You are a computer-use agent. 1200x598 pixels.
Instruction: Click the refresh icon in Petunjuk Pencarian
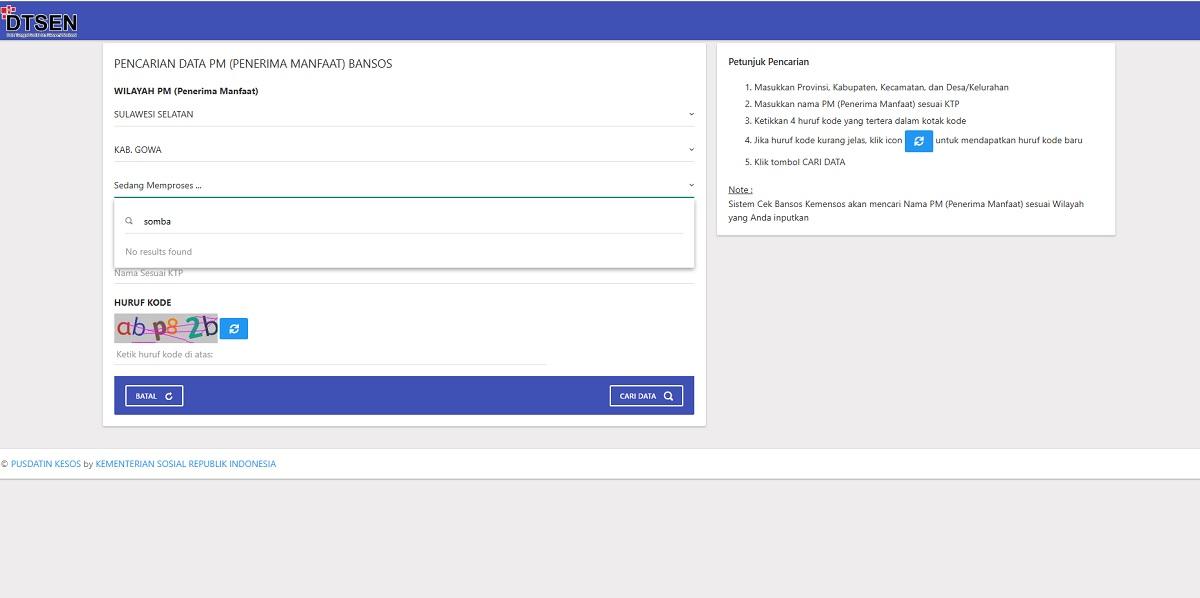[918, 141]
